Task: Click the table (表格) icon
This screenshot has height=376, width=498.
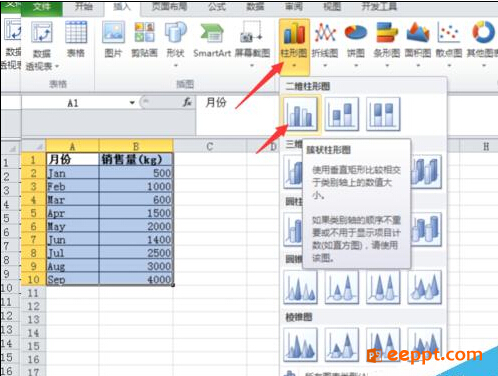Action: [x=76, y=39]
